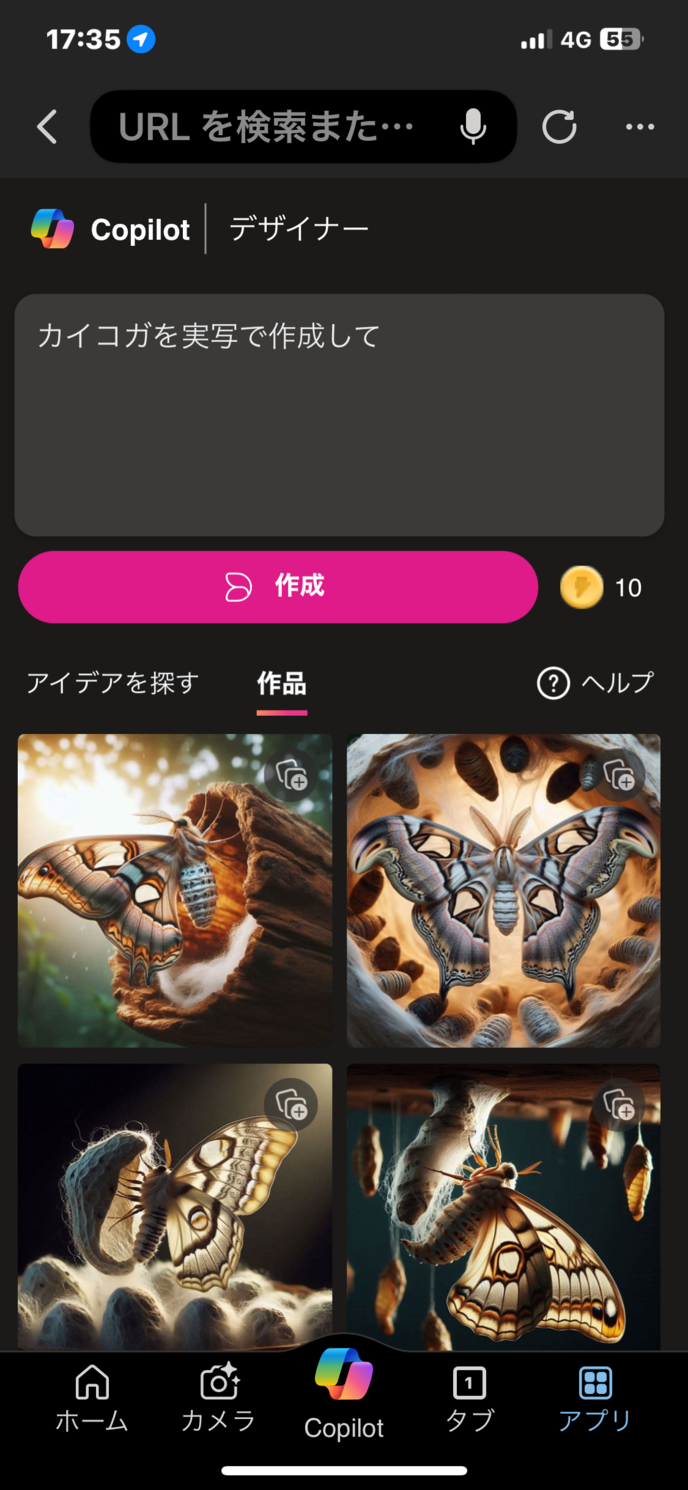Image resolution: width=688 pixels, height=1490 pixels.
Task: Open the three-dot more options menu
Action: pyautogui.click(x=640, y=127)
